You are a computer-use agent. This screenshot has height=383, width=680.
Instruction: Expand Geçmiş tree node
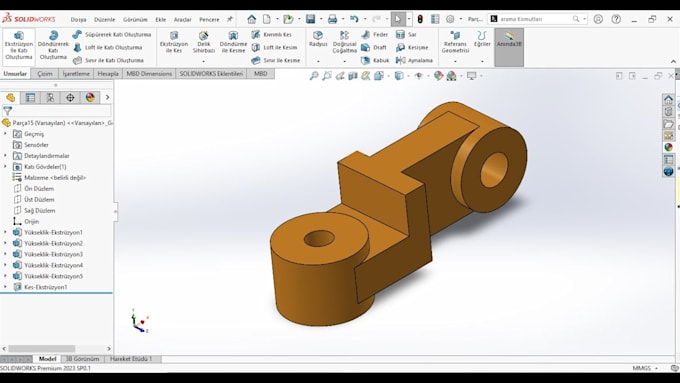5,134
